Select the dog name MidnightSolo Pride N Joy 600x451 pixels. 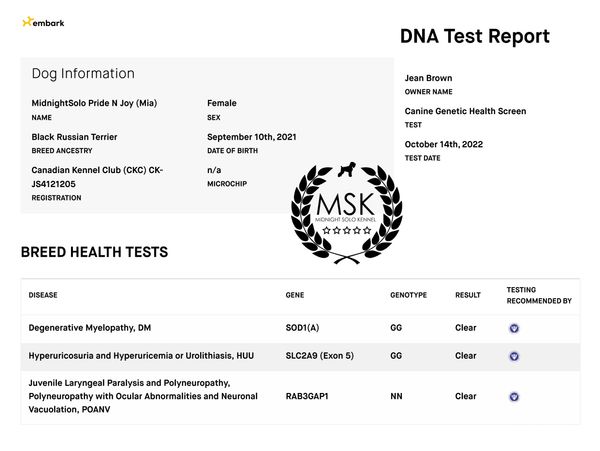[94, 103]
